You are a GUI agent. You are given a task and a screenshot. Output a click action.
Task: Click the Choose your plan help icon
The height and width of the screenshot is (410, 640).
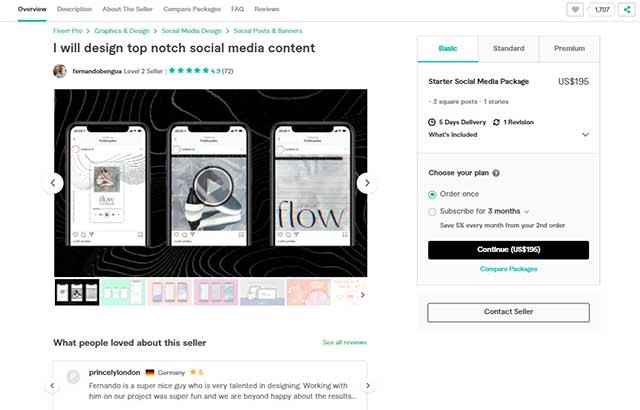496,173
